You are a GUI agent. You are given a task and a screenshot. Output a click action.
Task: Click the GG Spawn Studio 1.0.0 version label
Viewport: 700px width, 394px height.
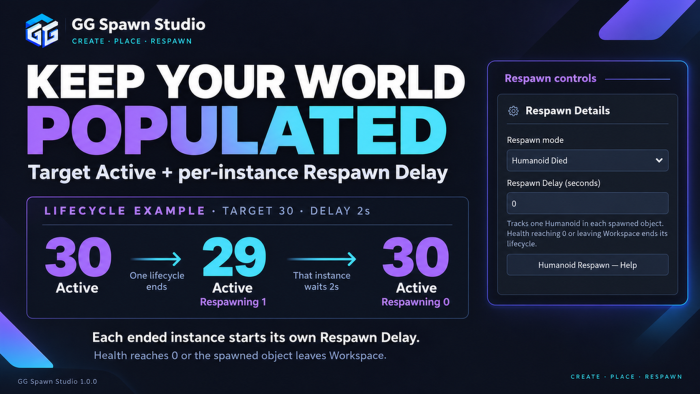click(57, 382)
